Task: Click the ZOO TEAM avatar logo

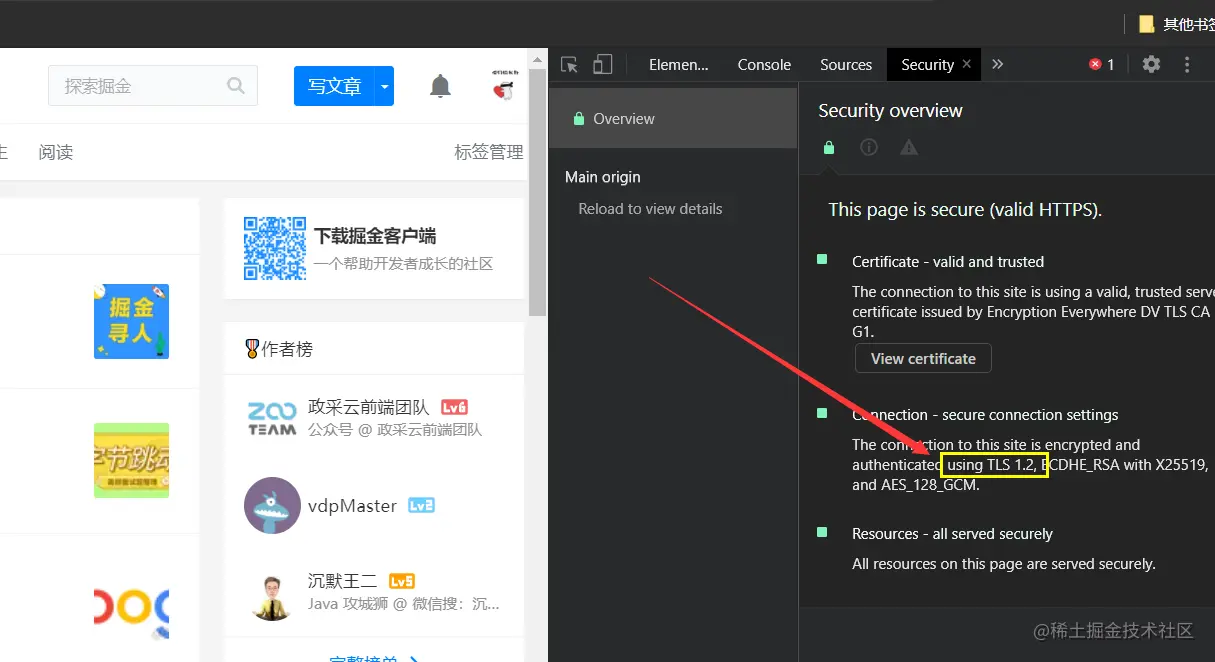Action: tap(272, 418)
